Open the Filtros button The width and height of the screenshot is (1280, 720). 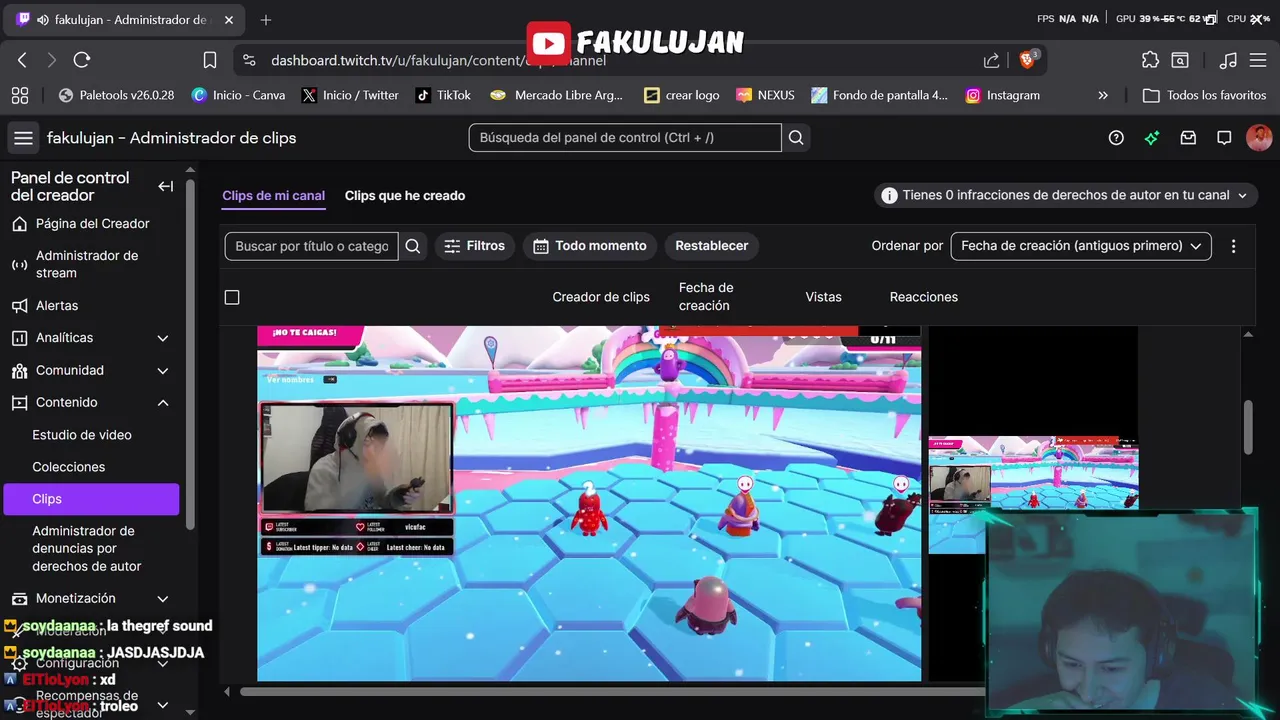point(475,246)
